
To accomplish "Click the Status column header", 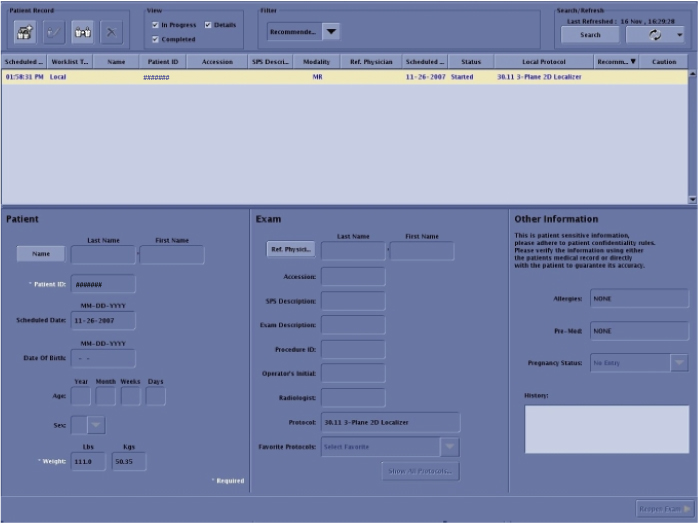I will pos(470,62).
